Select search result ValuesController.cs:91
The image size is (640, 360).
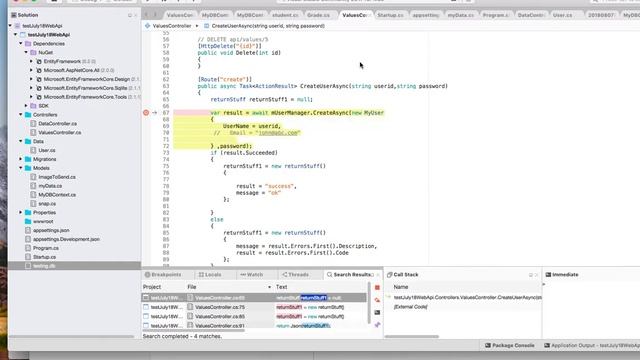(x=254, y=326)
